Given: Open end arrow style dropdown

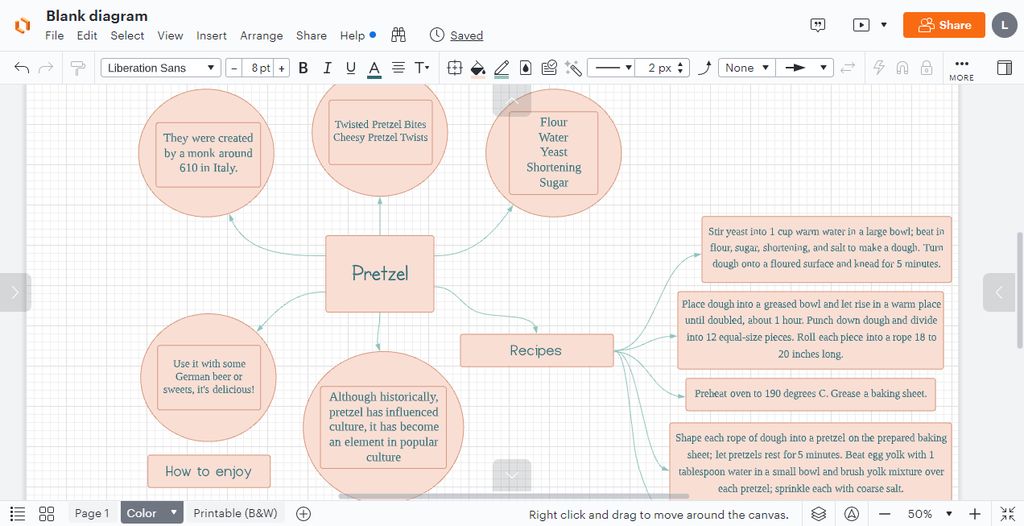Looking at the screenshot, I should tap(805, 68).
